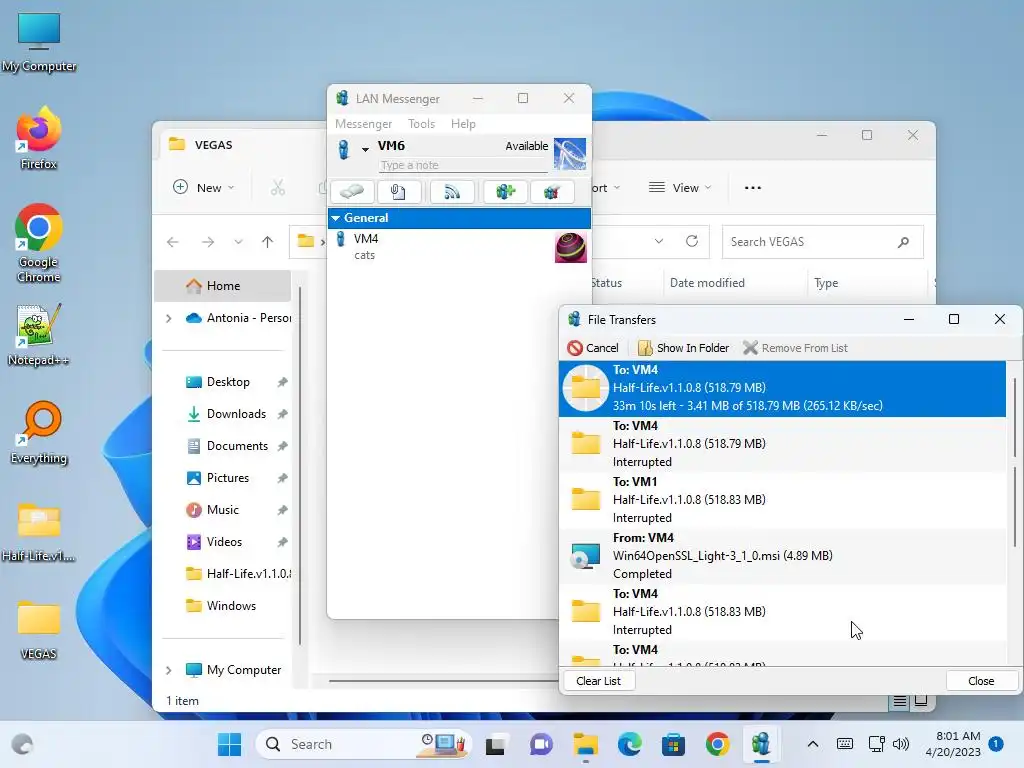Click the VM6 user avatar picture
Screen dimensions: 1024x768
click(569, 154)
